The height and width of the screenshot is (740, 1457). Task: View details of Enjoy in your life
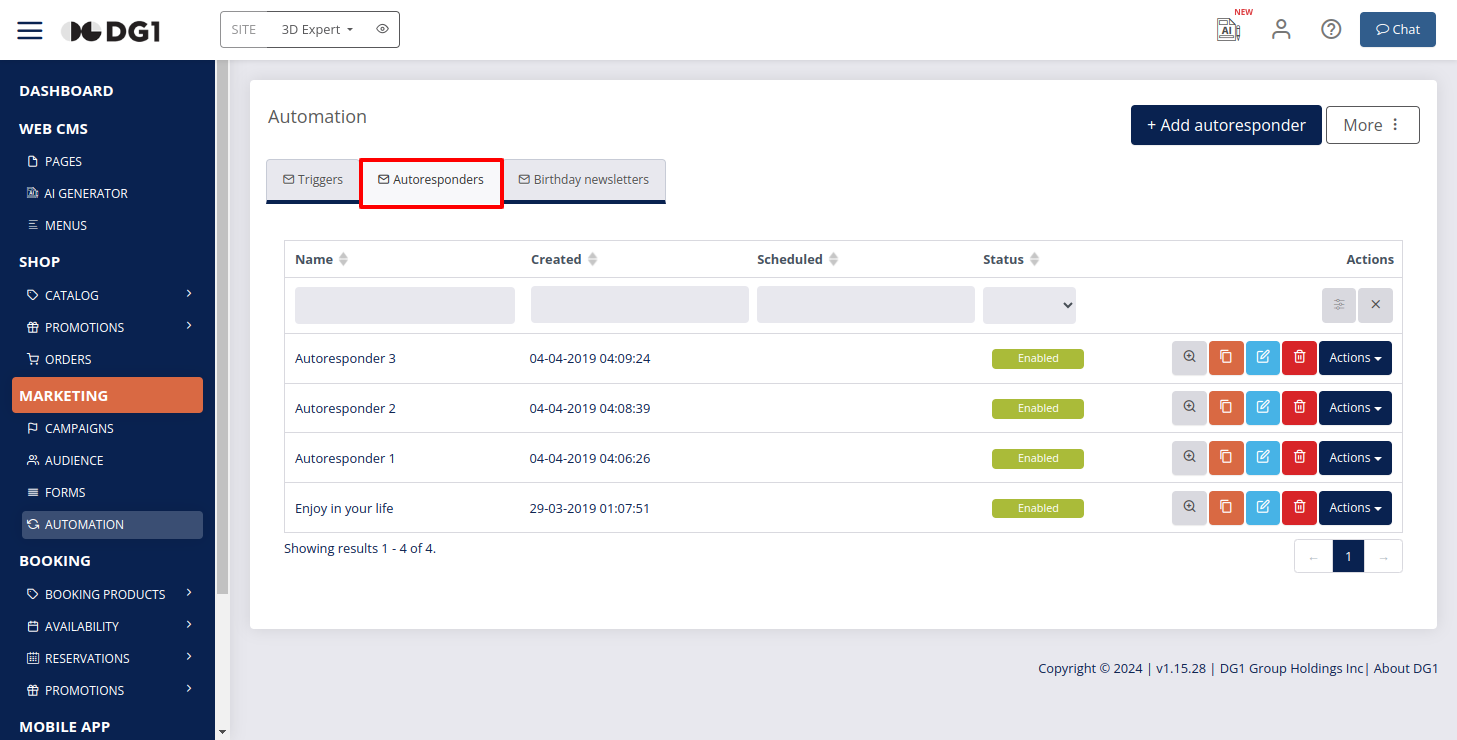pos(1189,508)
